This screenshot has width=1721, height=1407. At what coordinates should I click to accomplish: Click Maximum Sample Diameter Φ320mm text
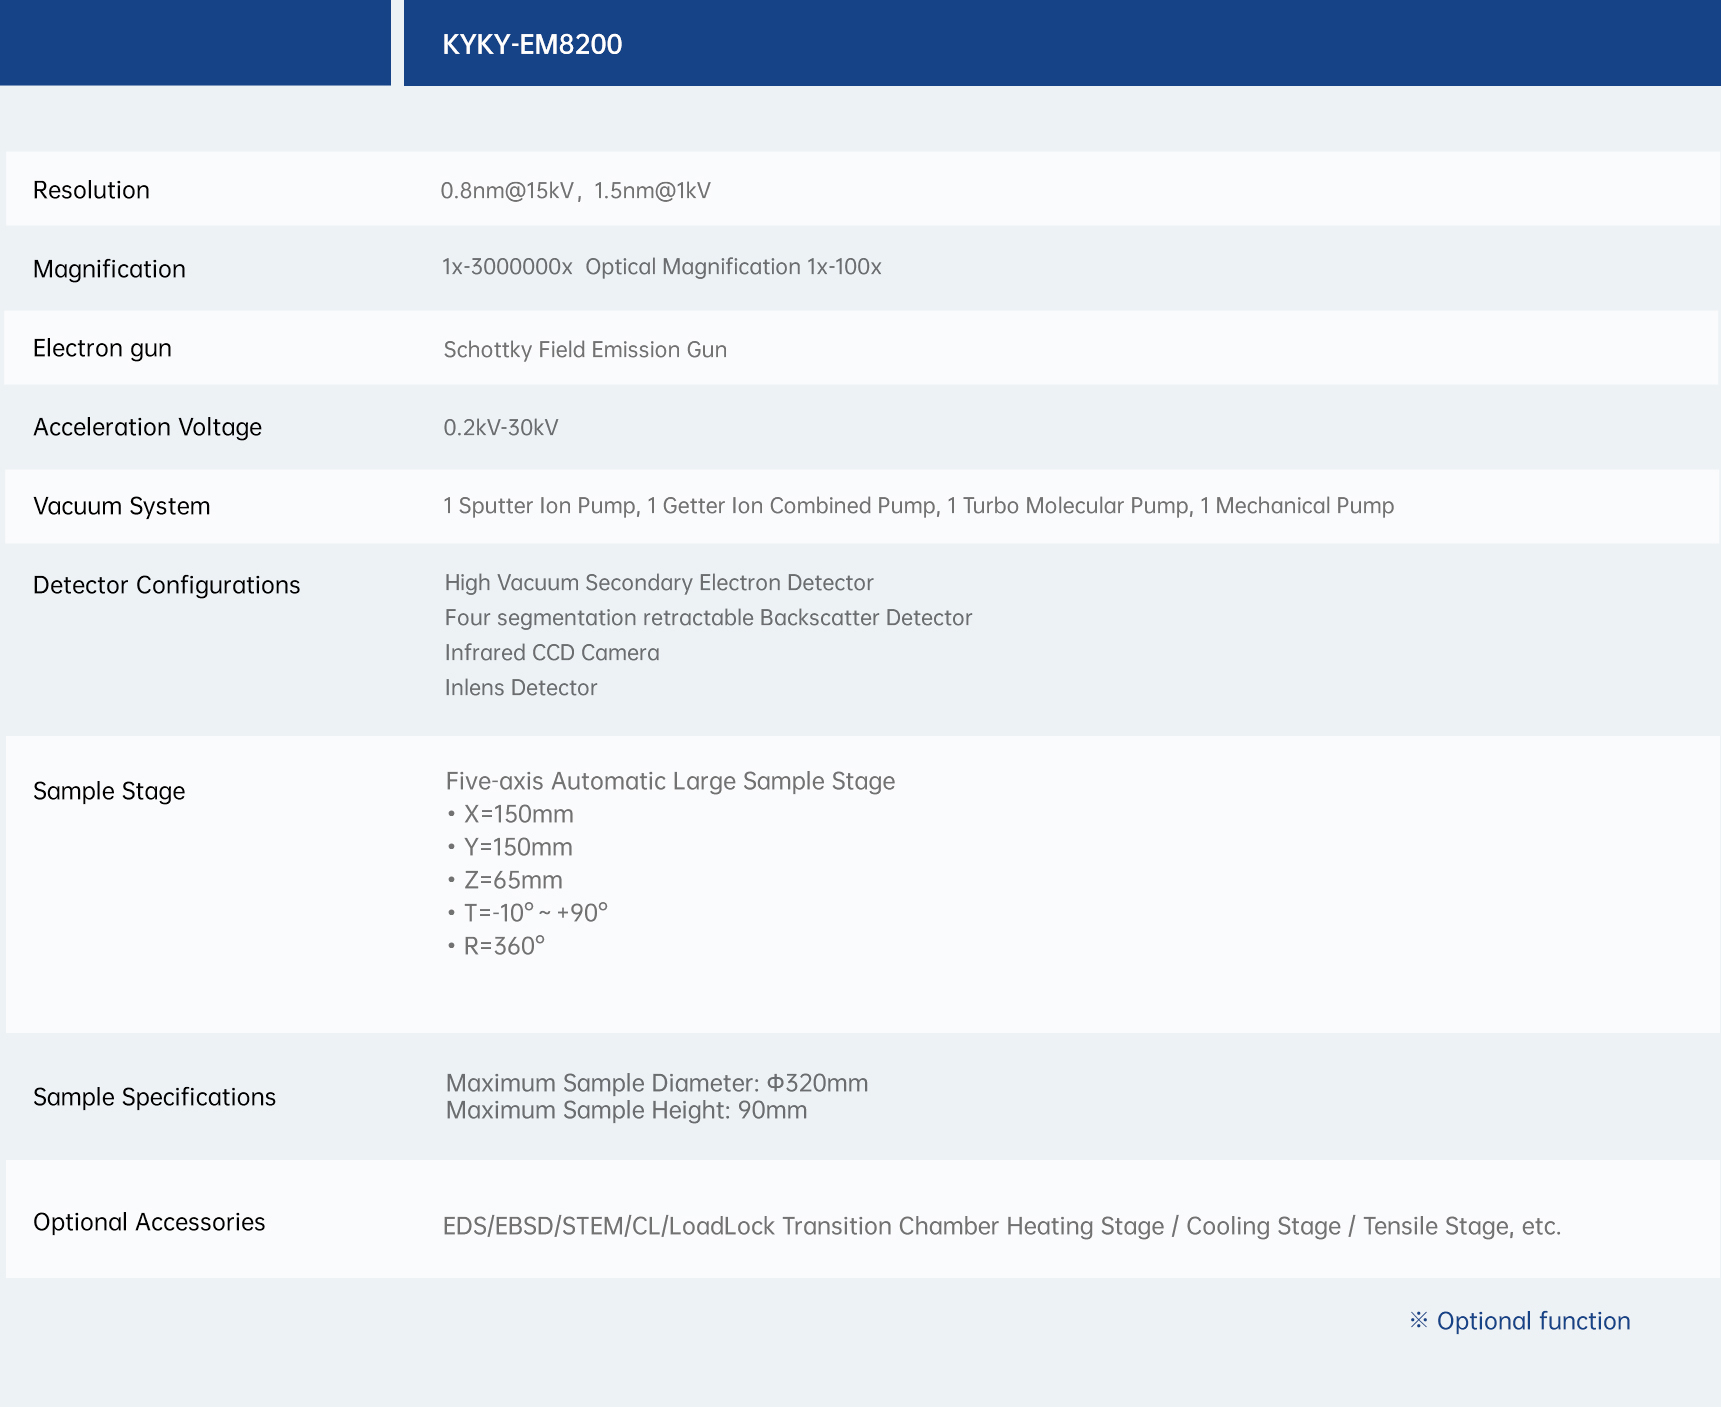[657, 1083]
